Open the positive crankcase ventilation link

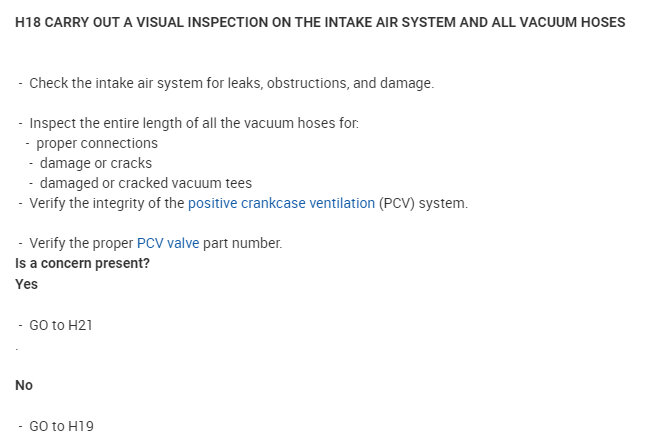tap(281, 203)
